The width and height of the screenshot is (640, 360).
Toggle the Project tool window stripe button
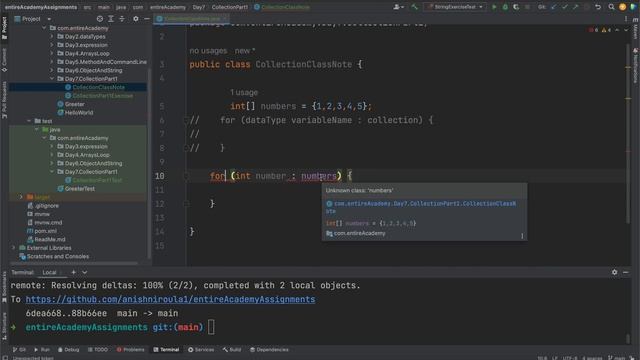tap(4, 28)
